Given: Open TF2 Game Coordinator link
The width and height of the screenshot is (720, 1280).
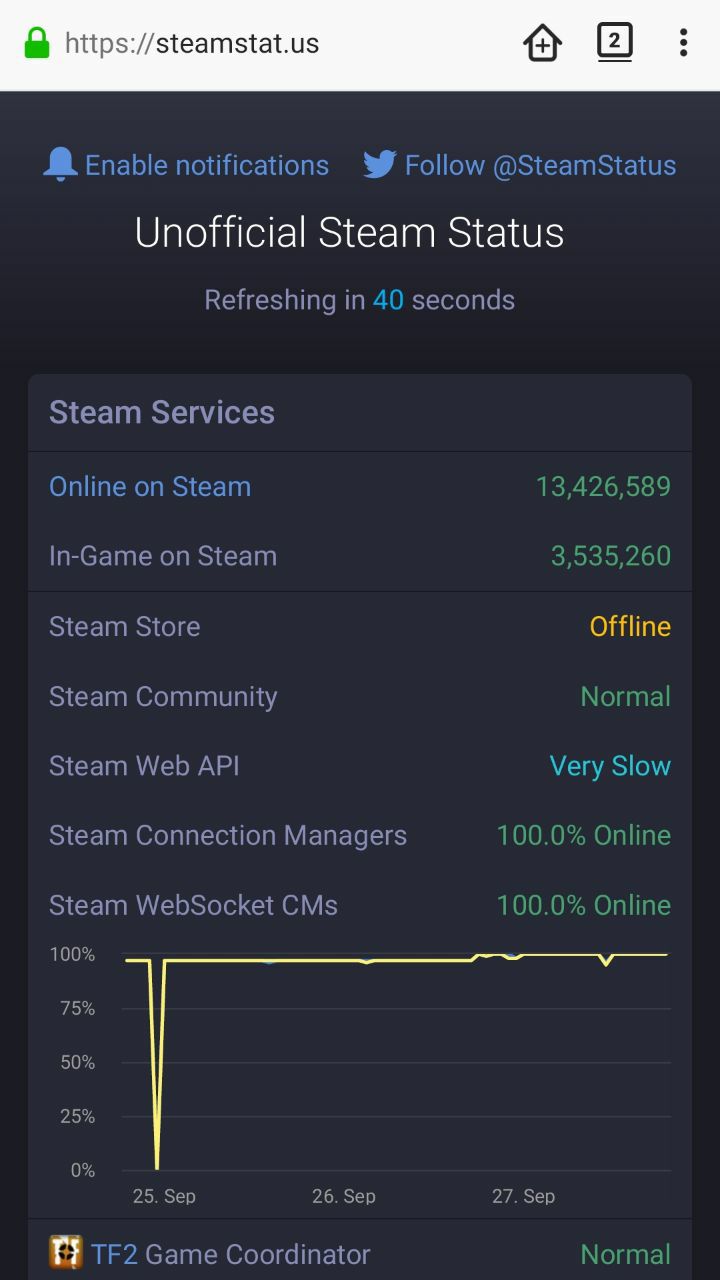Looking at the screenshot, I should coord(230,1254).
